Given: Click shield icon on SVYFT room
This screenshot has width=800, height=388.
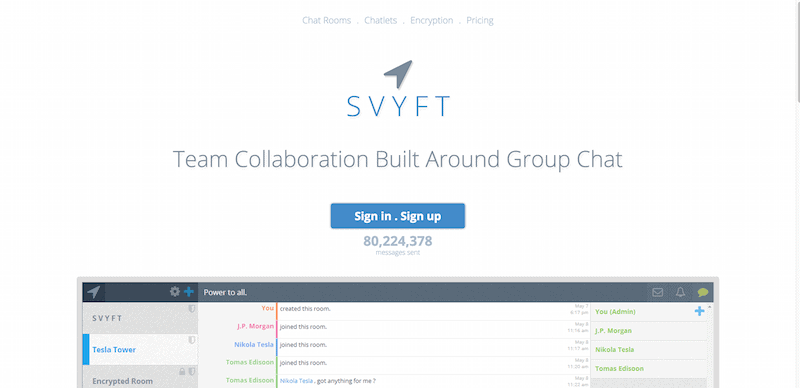Looking at the screenshot, I should pos(192,308).
